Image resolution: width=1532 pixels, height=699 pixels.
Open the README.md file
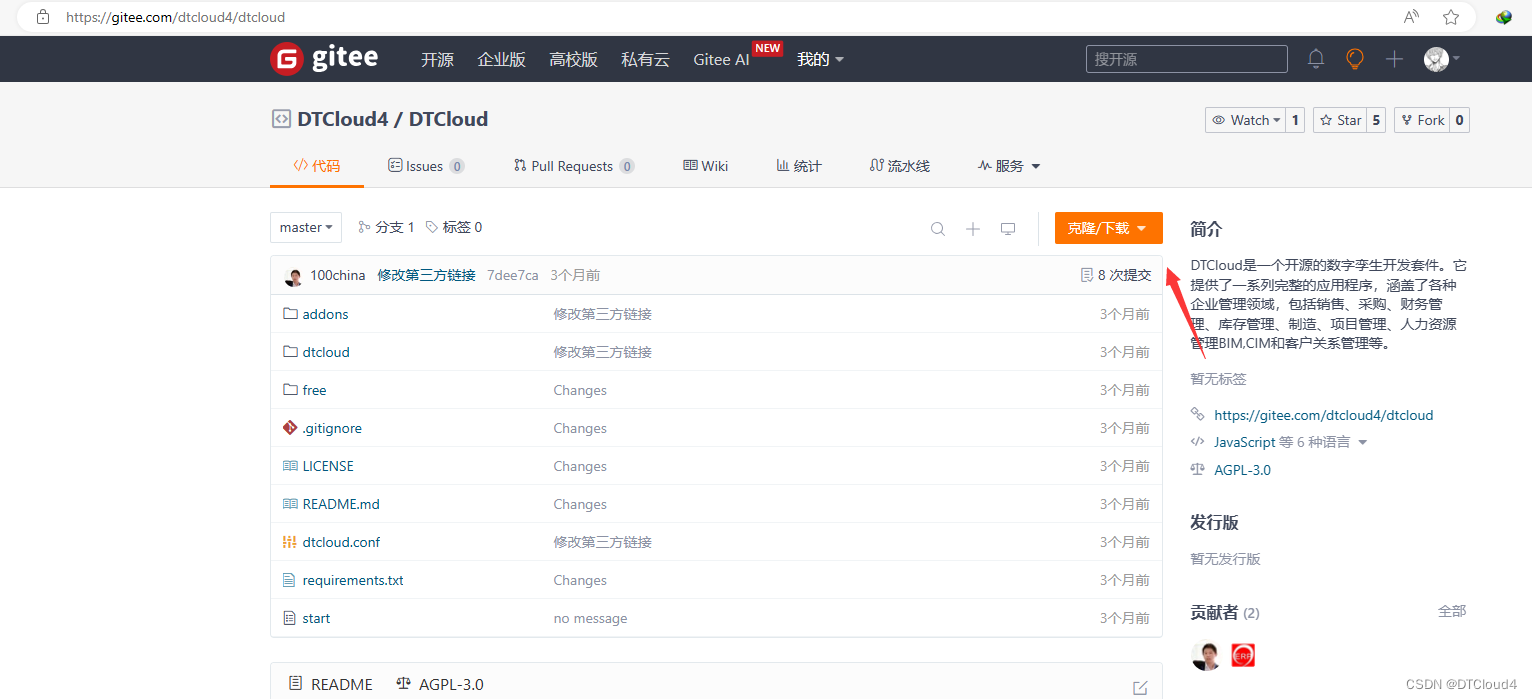[340, 503]
